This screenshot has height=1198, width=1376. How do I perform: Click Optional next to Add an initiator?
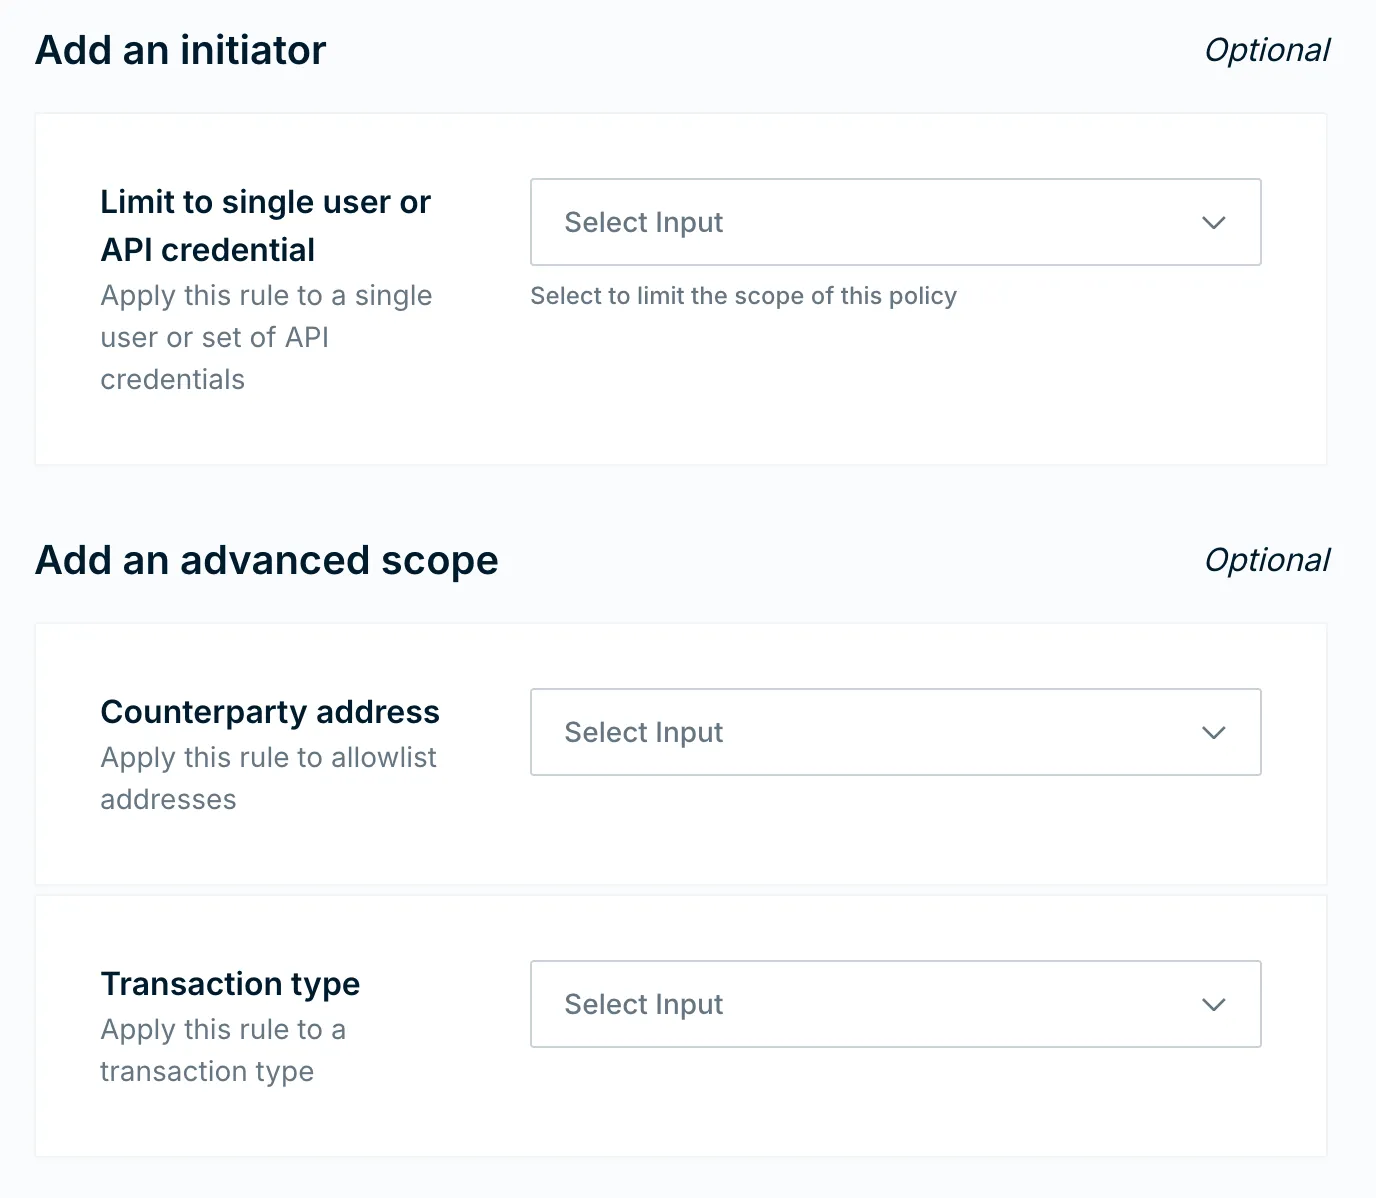tap(1267, 49)
